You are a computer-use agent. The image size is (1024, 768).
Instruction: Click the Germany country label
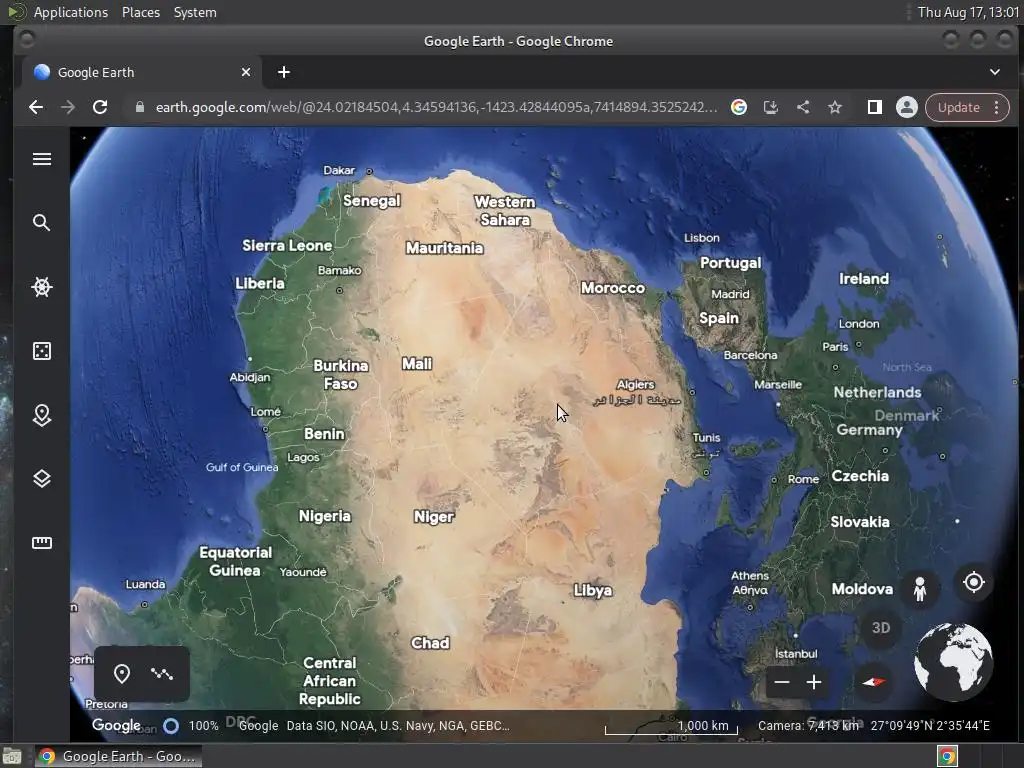869,430
